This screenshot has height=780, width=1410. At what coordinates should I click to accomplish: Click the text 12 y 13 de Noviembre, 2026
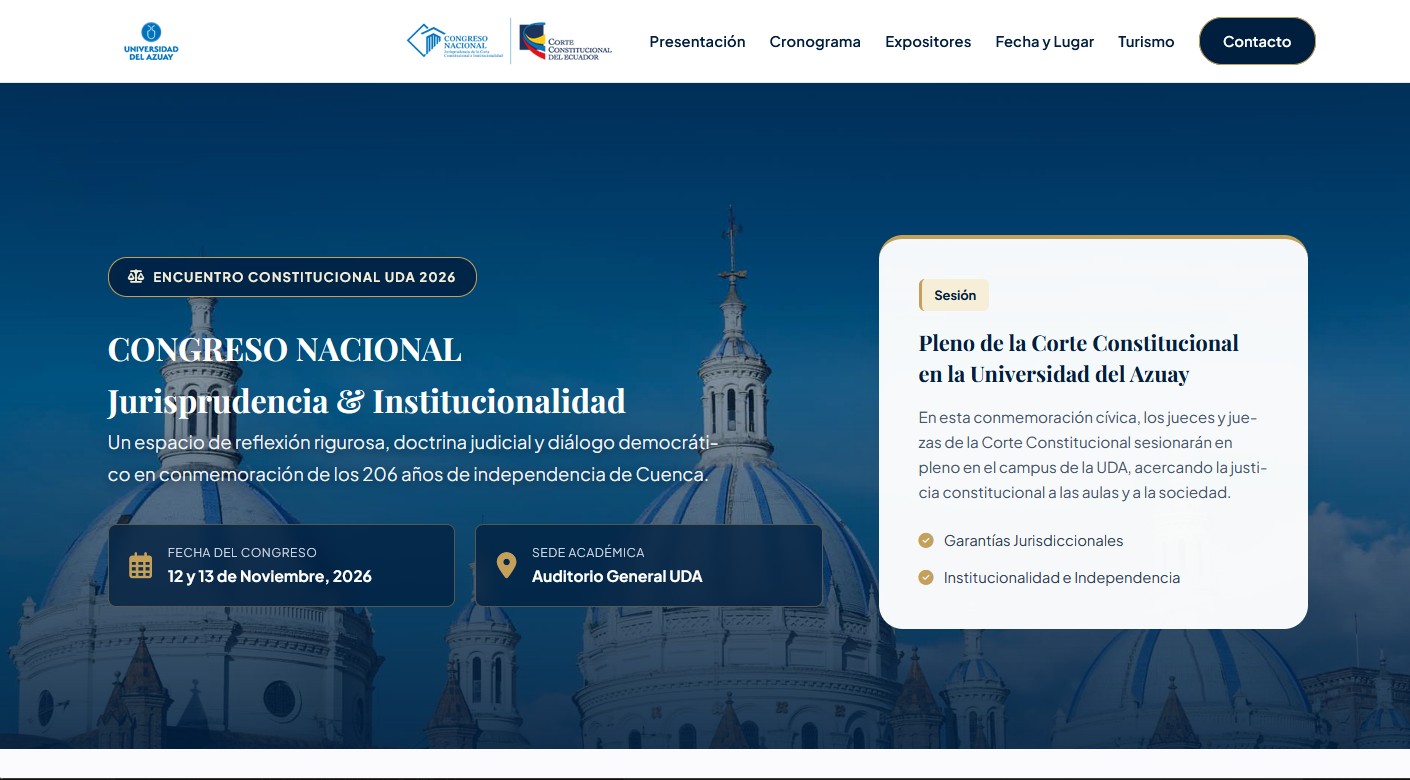point(270,576)
